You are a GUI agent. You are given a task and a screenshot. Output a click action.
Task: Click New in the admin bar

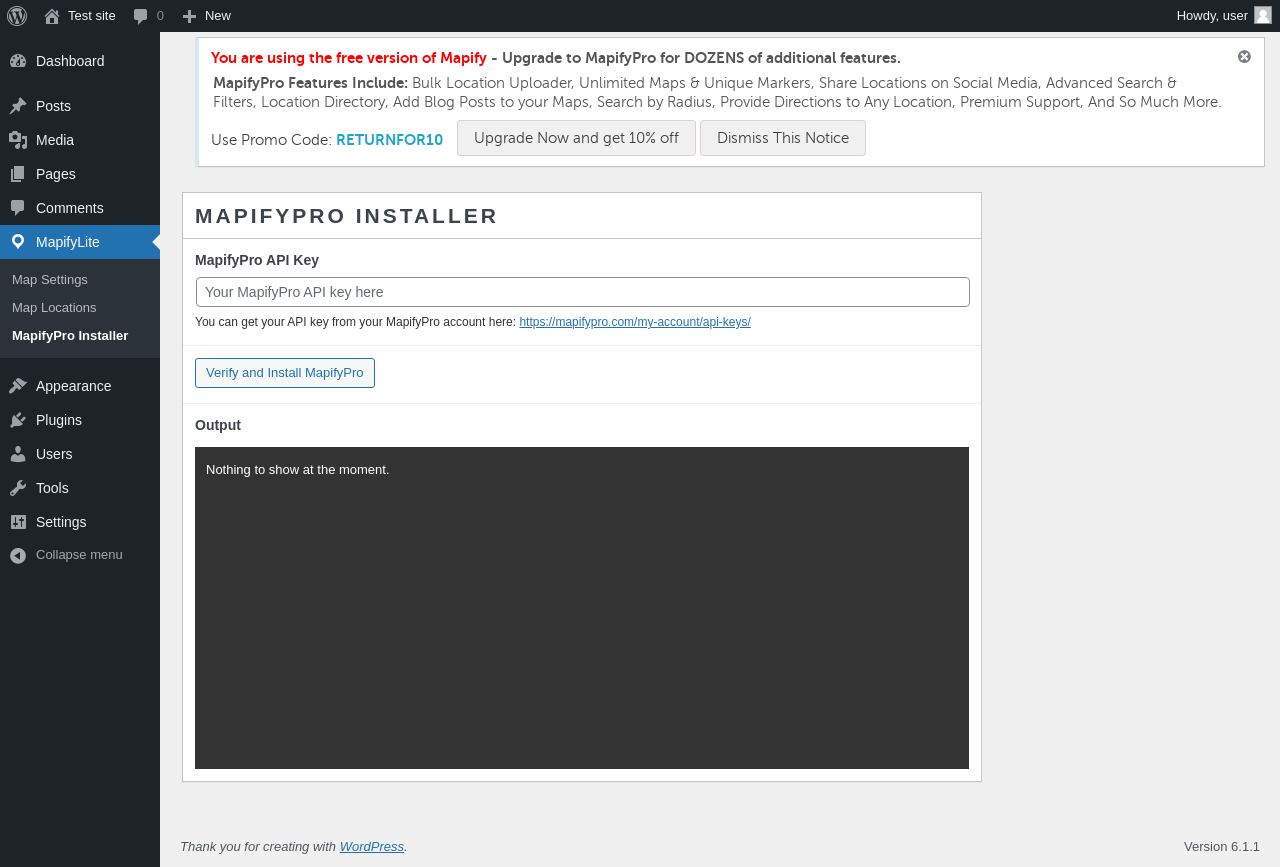(x=218, y=16)
